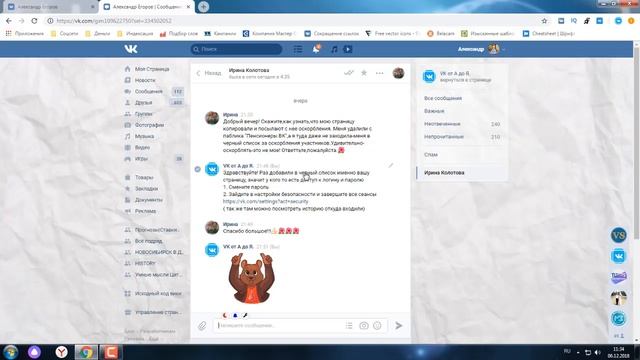The image size is (640, 360).
Task: Click the camera photo attach icon
Action: [x=364, y=325]
